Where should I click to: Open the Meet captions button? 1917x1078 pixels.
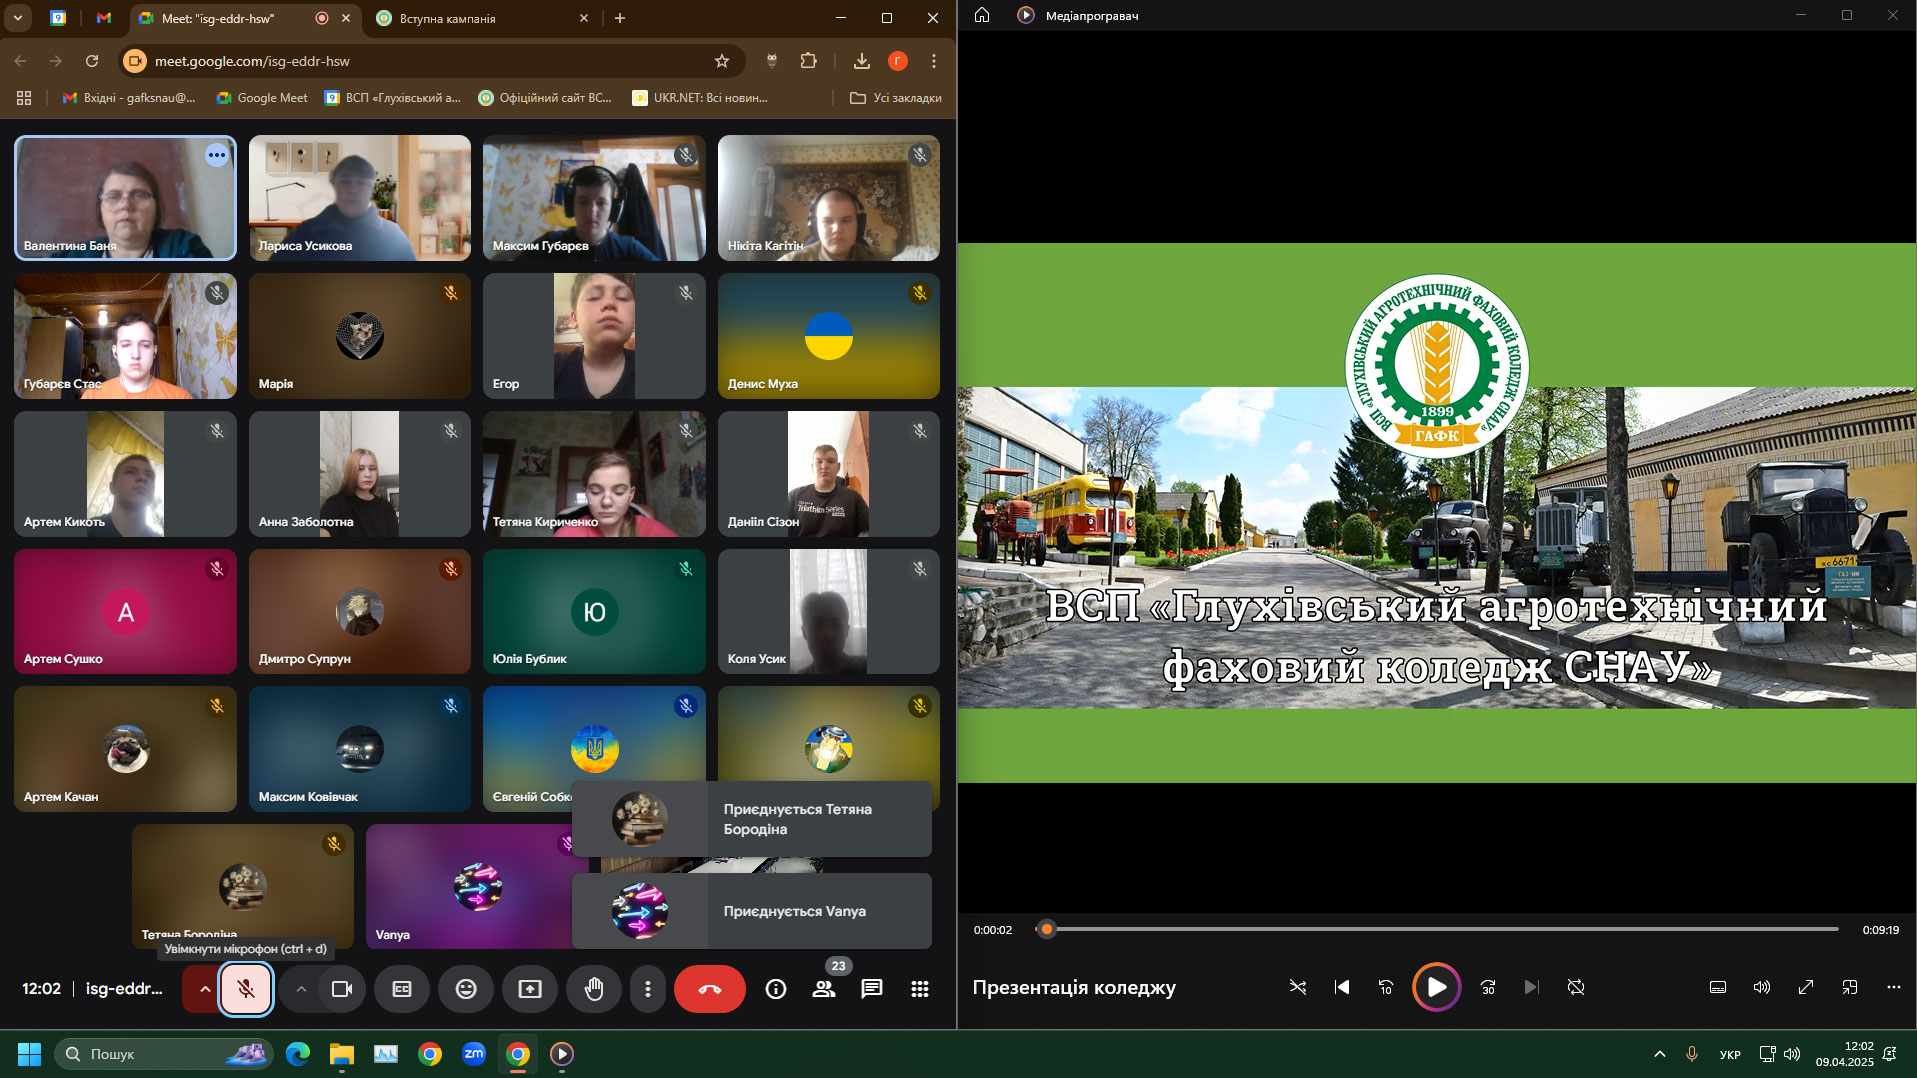[402, 989]
